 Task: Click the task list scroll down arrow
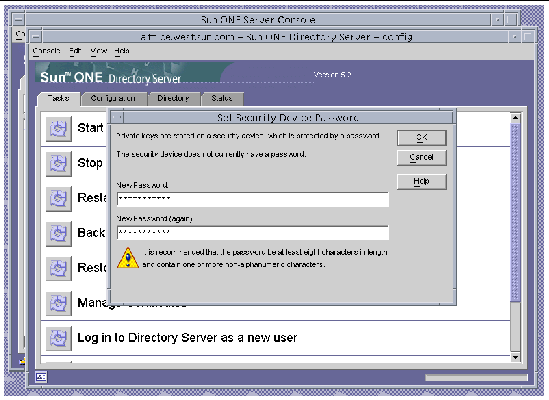pyautogui.click(x=515, y=357)
